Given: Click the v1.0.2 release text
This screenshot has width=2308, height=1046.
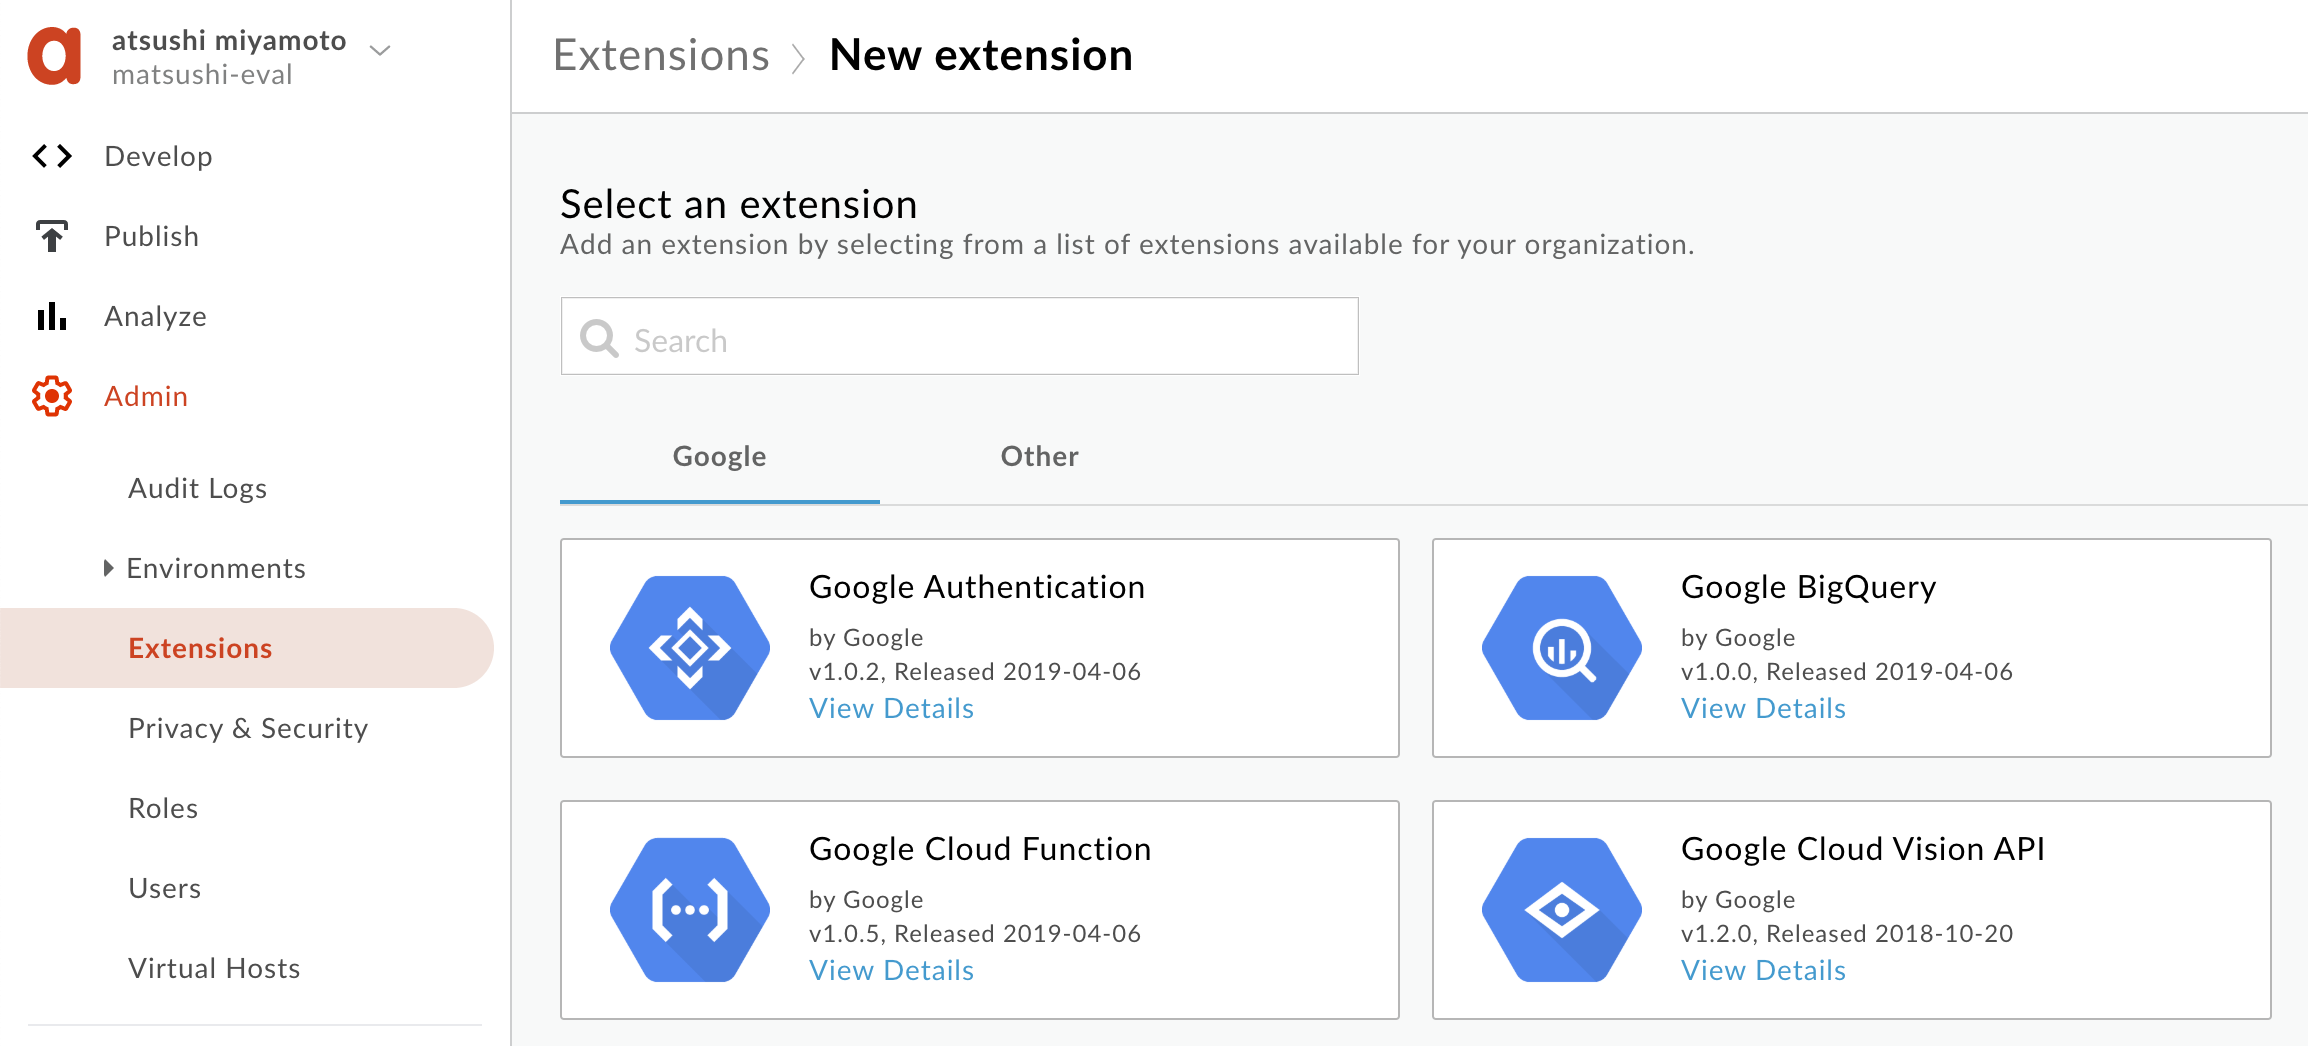Looking at the screenshot, I should pyautogui.click(x=975, y=671).
